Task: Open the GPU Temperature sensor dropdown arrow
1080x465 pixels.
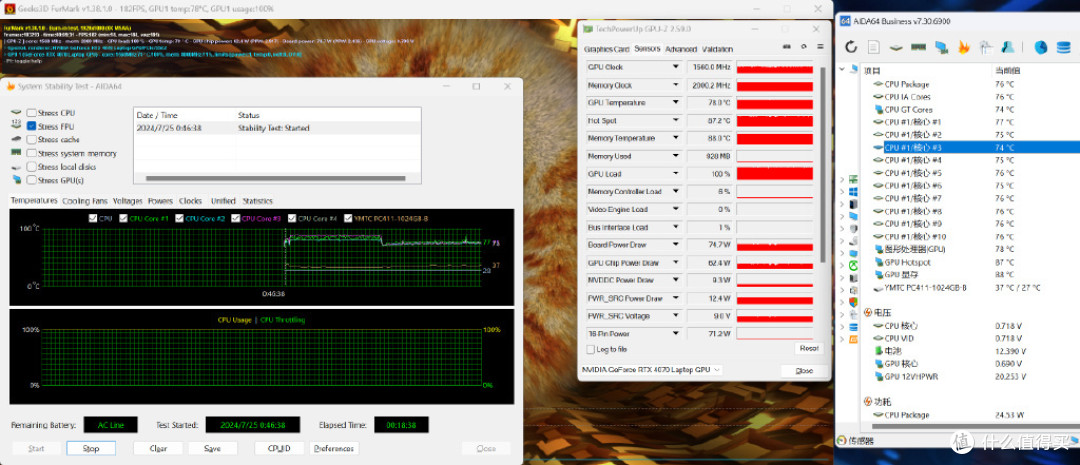Action: click(676, 103)
